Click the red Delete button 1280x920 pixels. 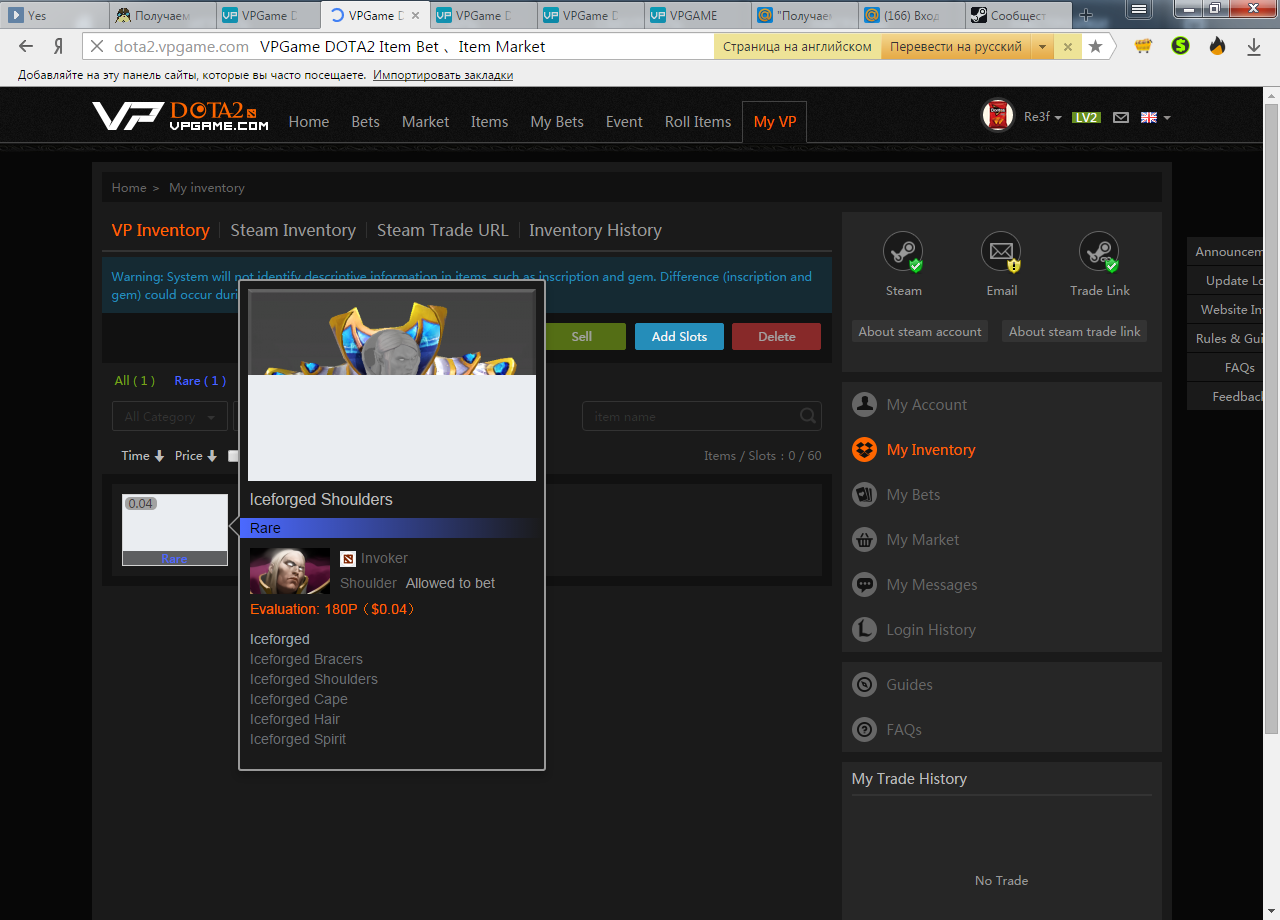[776, 337]
